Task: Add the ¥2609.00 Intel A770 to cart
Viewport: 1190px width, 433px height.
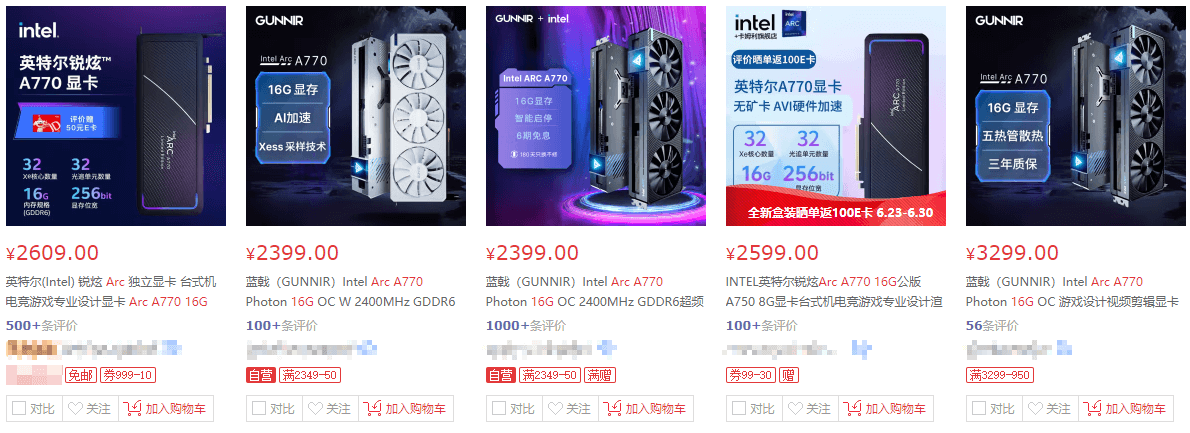Action: [165, 409]
